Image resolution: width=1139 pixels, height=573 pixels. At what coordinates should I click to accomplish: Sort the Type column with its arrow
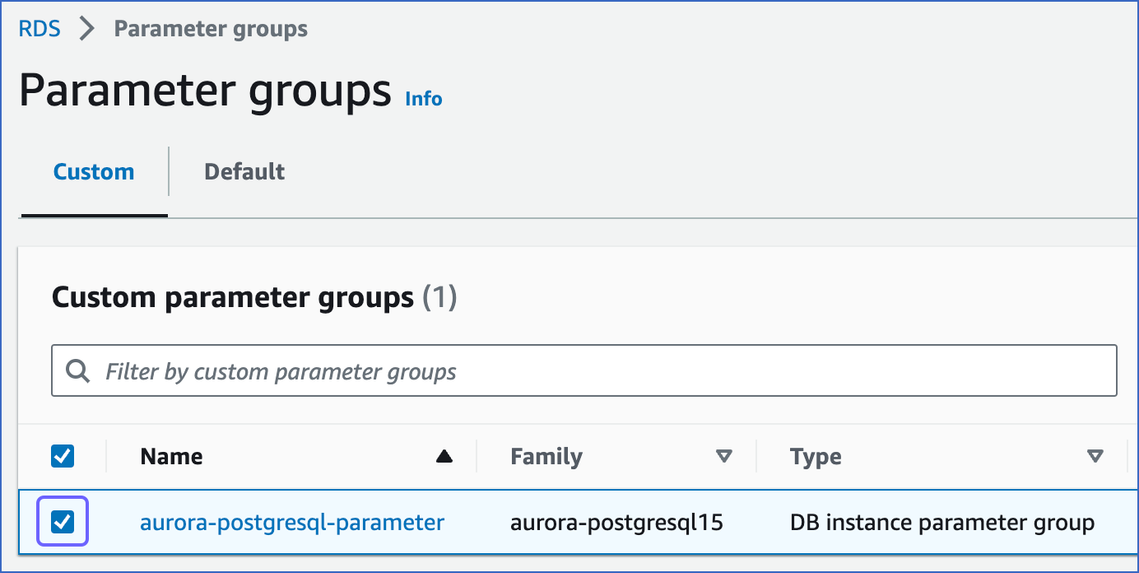(x=1095, y=457)
